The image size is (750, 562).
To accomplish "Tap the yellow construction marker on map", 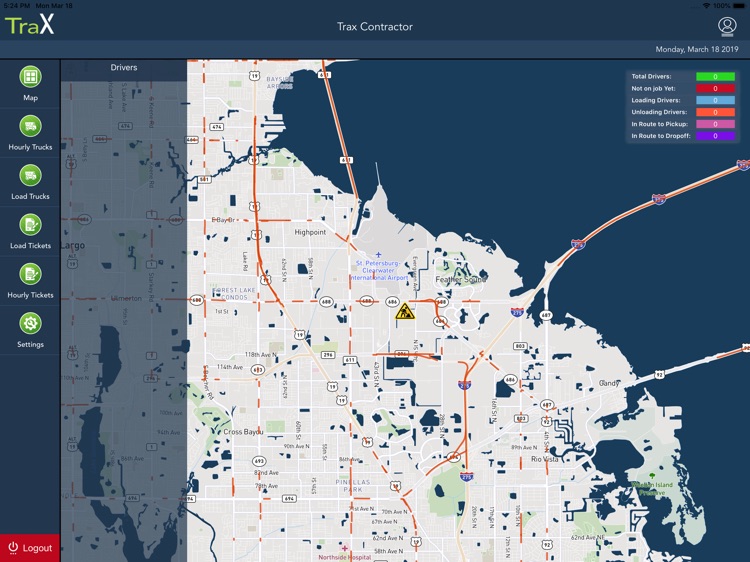I will [405, 313].
